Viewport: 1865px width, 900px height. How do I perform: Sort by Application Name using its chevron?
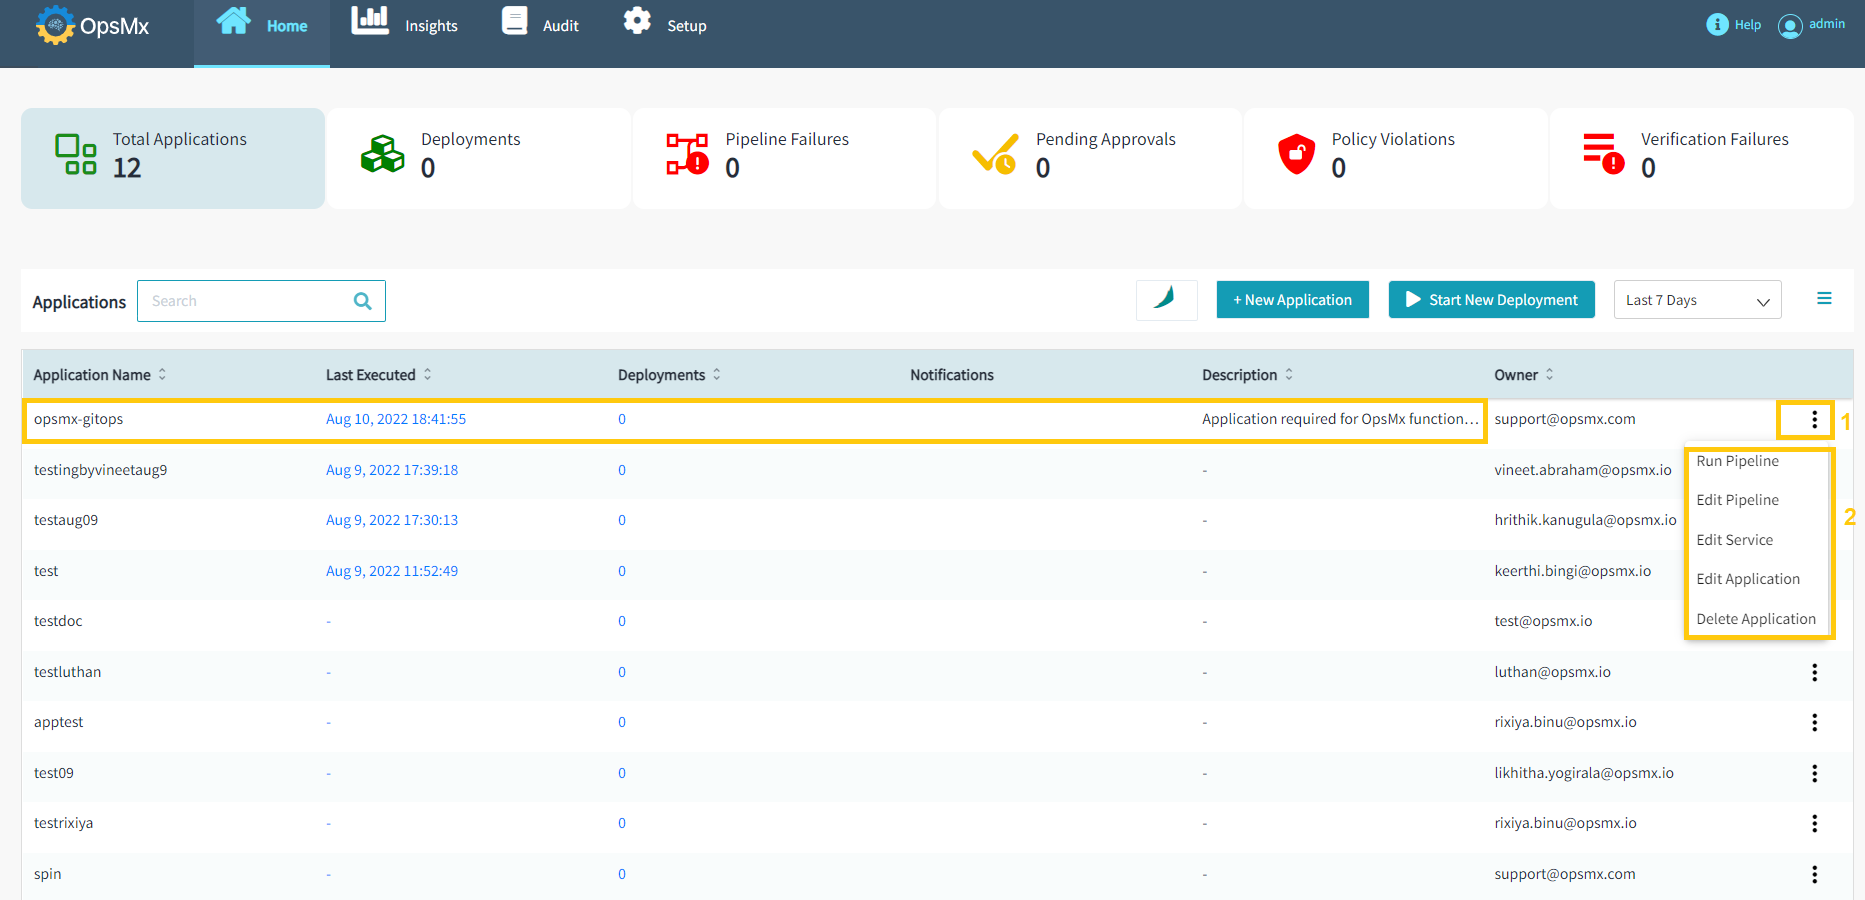coord(163,374)
